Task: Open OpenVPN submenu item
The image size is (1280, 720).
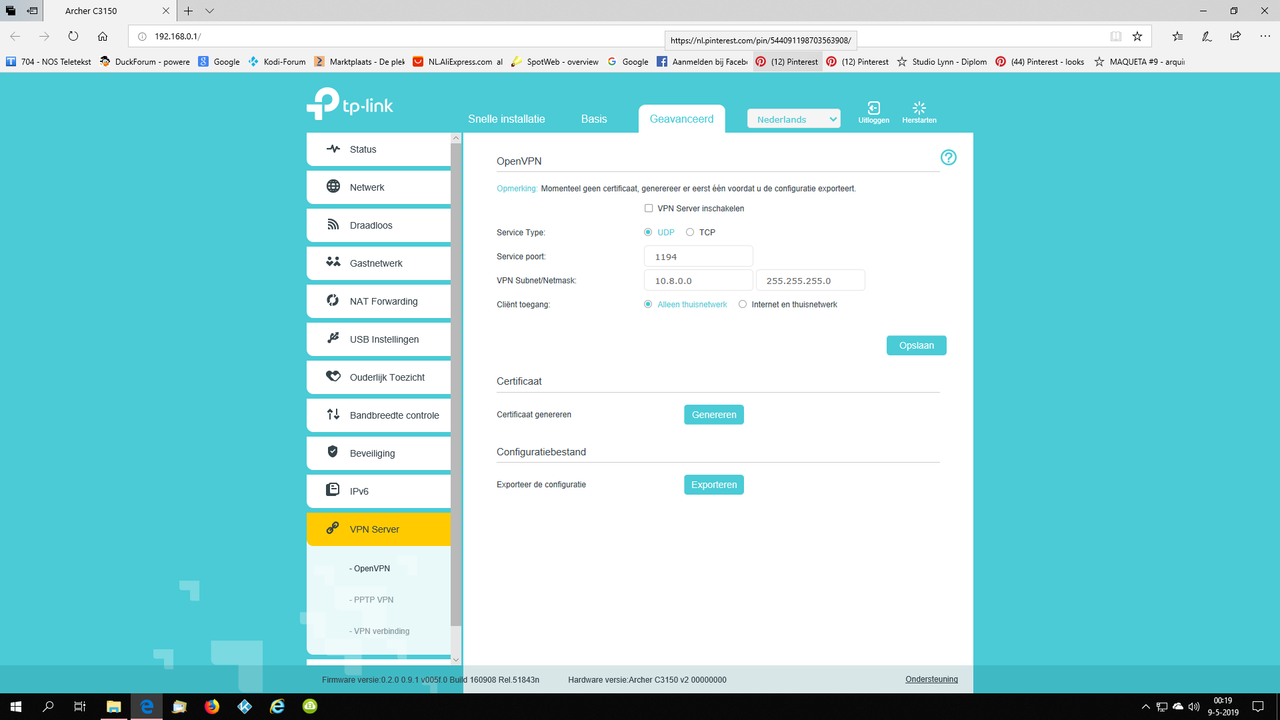Action: click(370, 568)
